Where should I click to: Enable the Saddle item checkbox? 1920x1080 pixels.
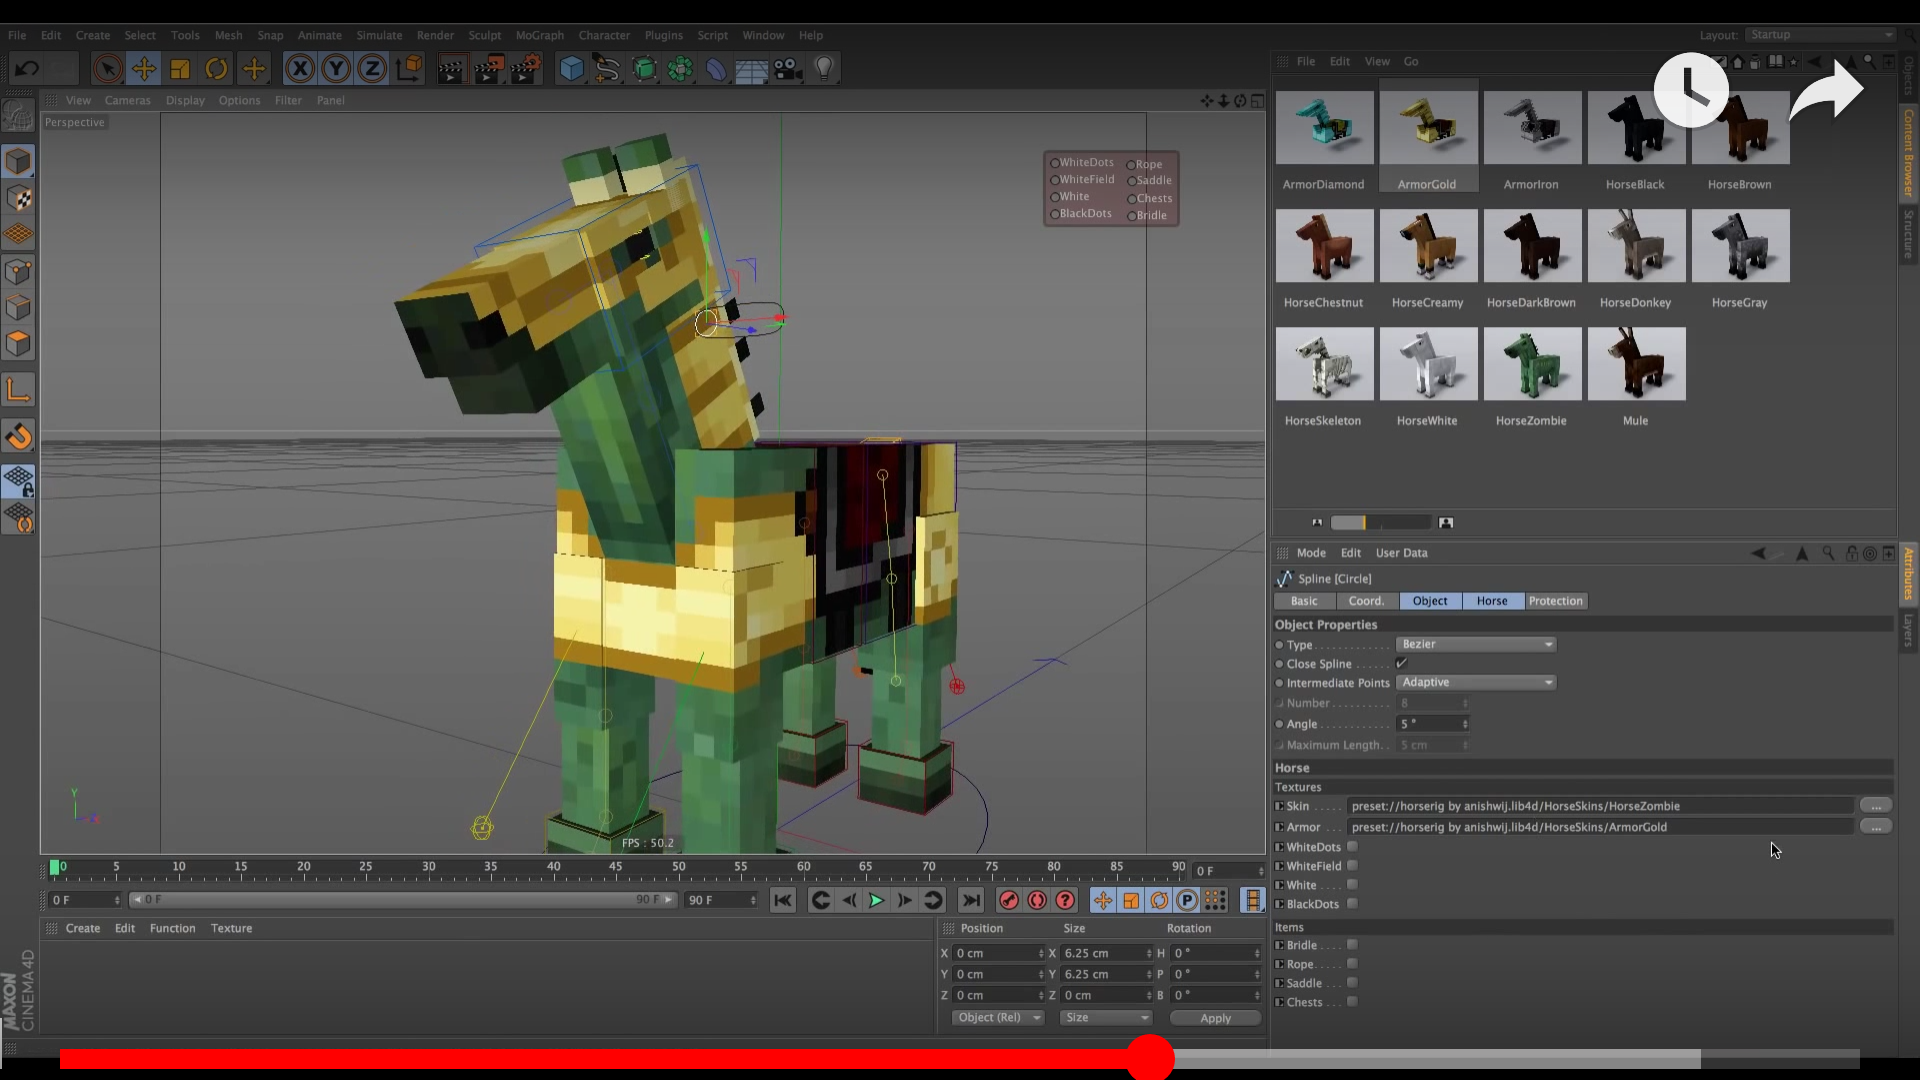[1352, 983]
